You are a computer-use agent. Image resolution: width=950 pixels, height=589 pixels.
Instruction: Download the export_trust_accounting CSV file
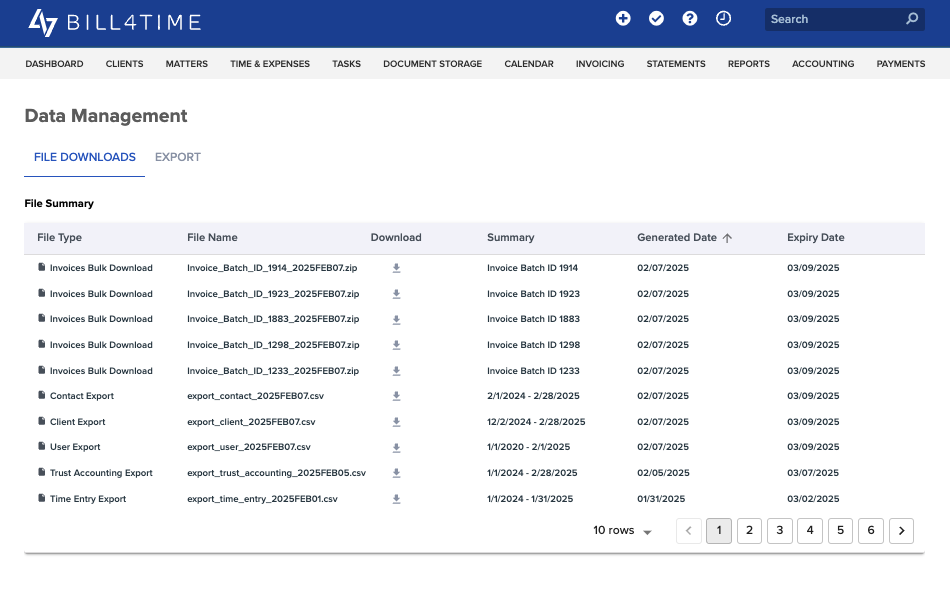pos(396,473)
